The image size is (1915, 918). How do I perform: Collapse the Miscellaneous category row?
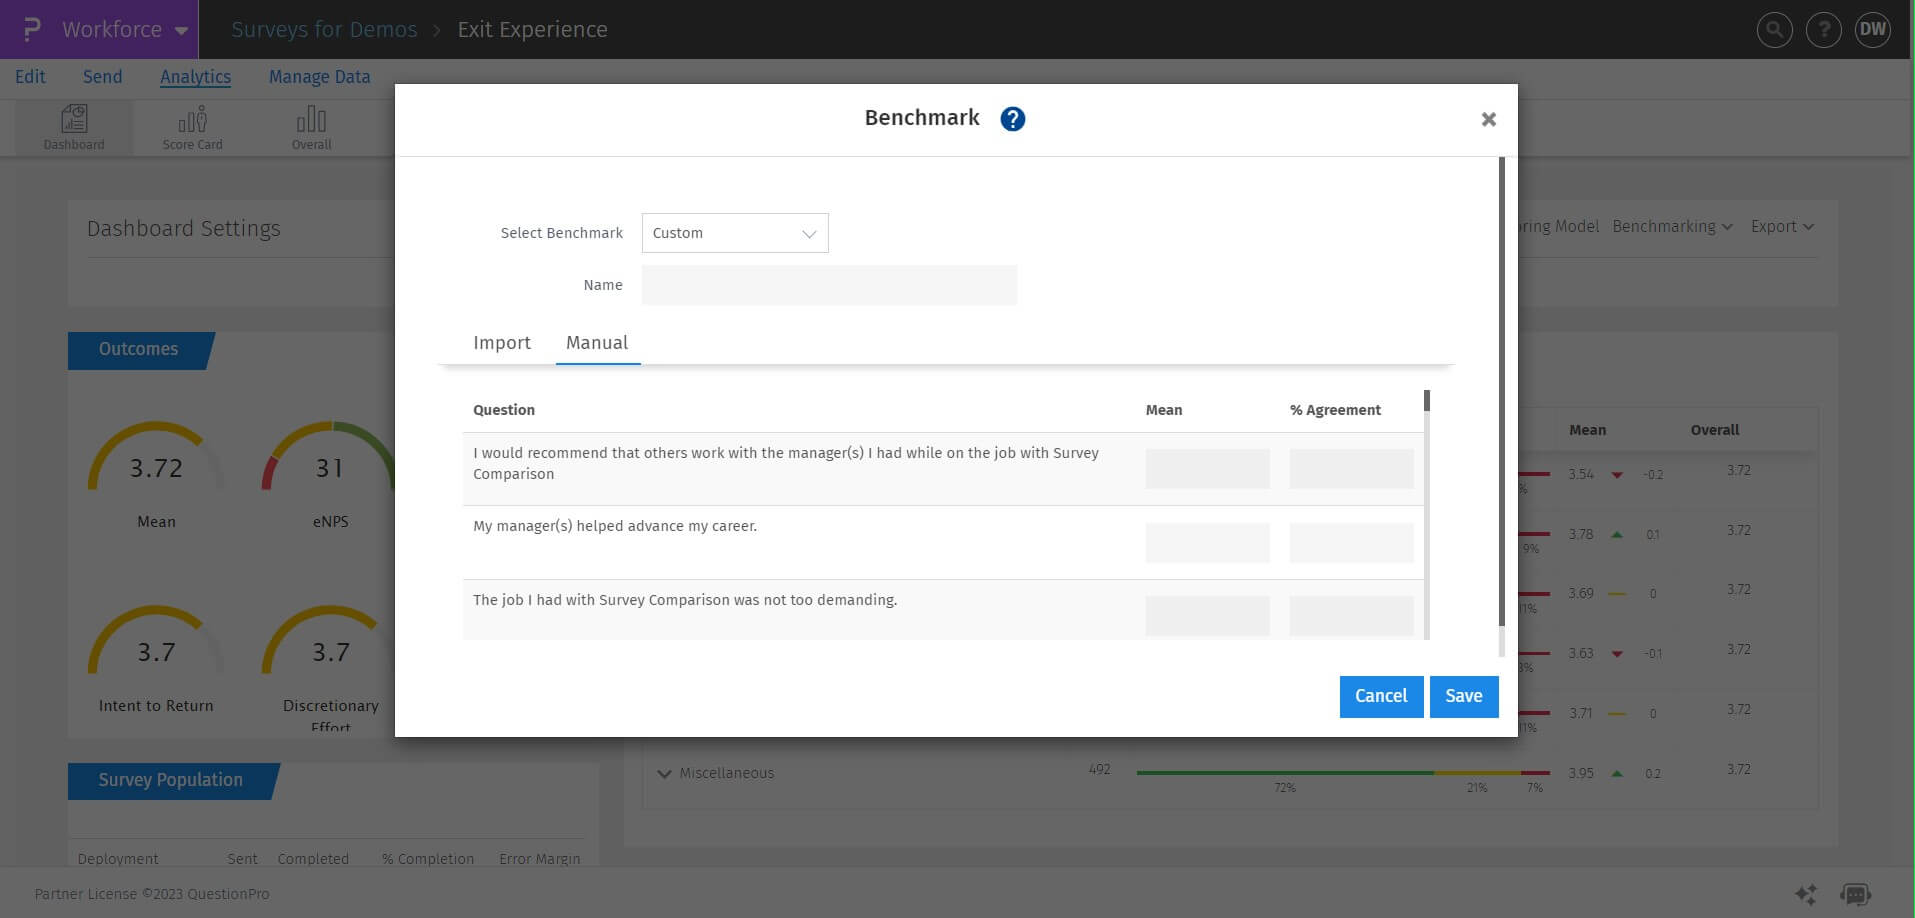(x=664, y=773)
